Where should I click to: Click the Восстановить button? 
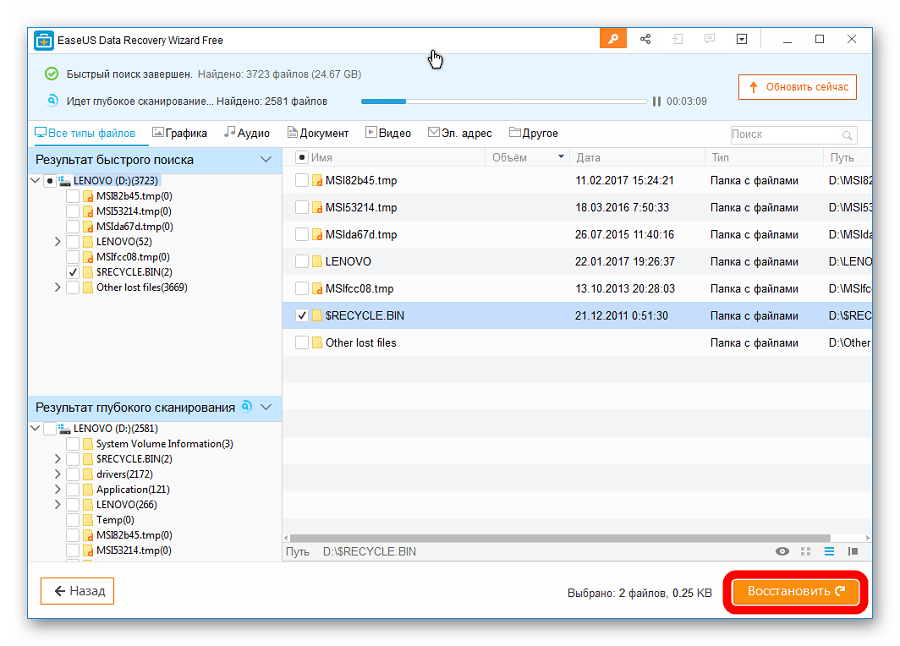[x=796, y=591]
